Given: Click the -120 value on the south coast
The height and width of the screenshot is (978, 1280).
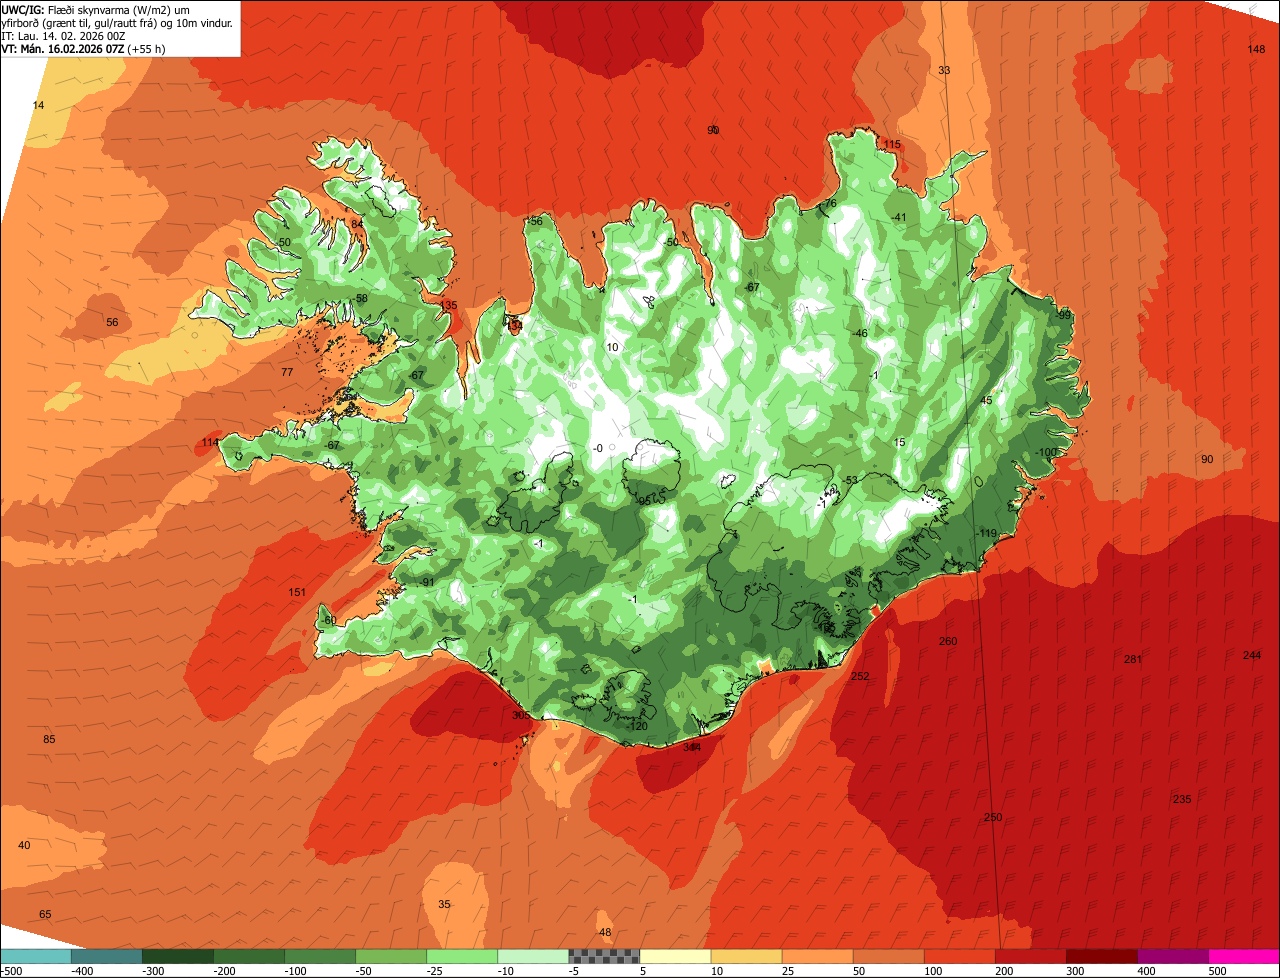Looking at the screenshot, I should click(x=638, y=726).
